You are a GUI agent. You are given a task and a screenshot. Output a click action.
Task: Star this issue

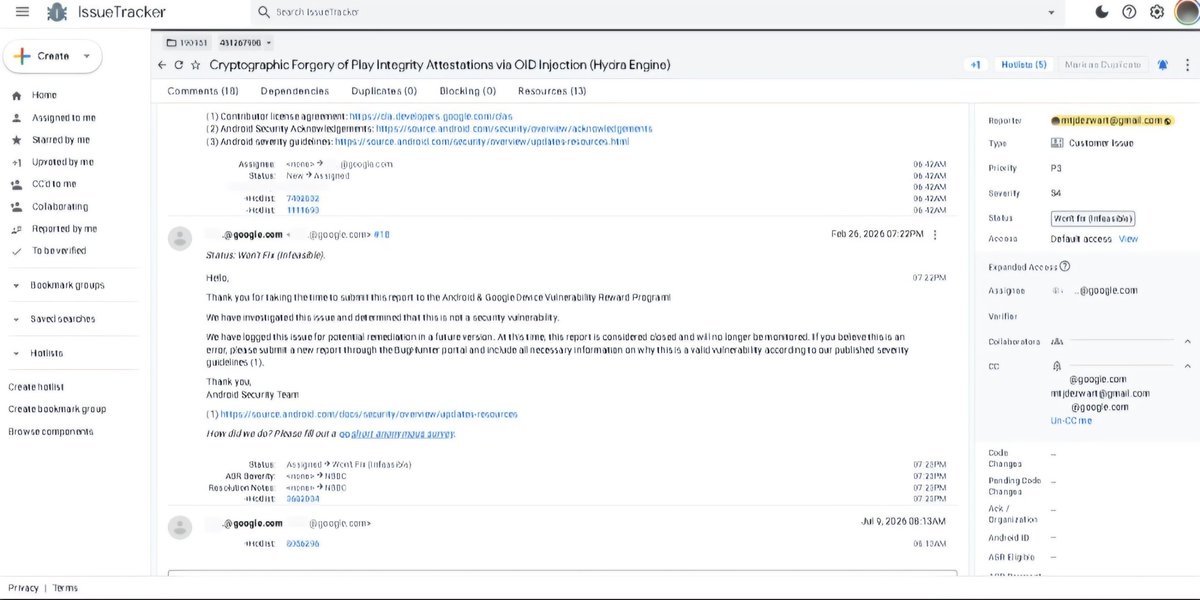pos(196,65)
